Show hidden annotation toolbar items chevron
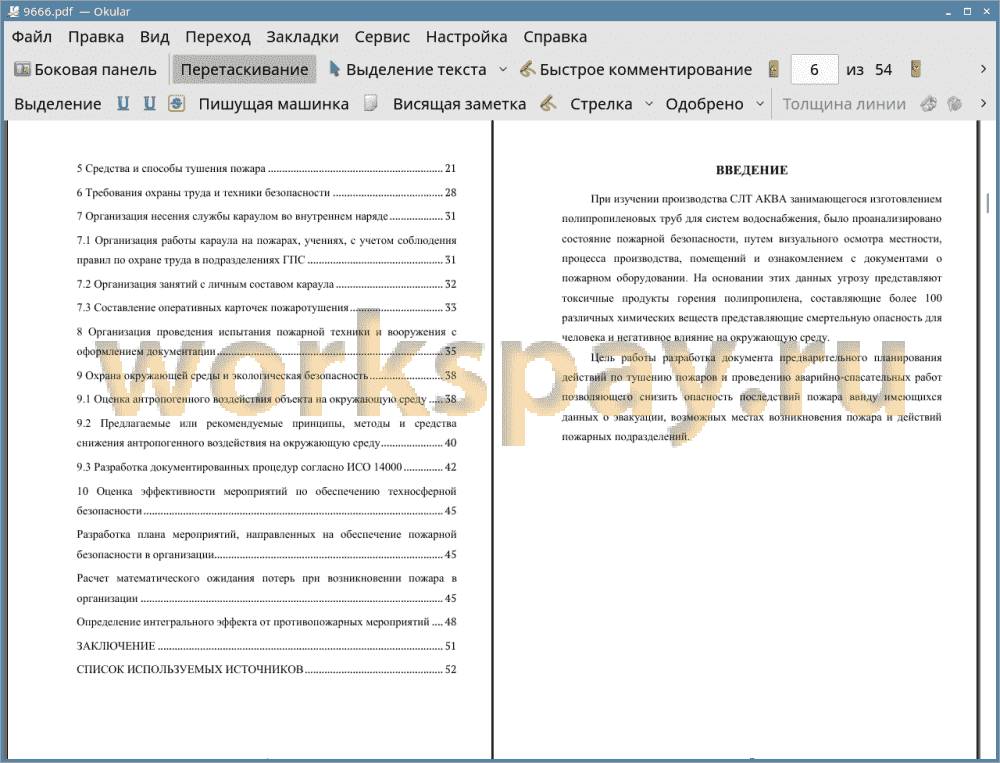The width and height of the screenshot is (1000, 763). [x=983, y=103]
